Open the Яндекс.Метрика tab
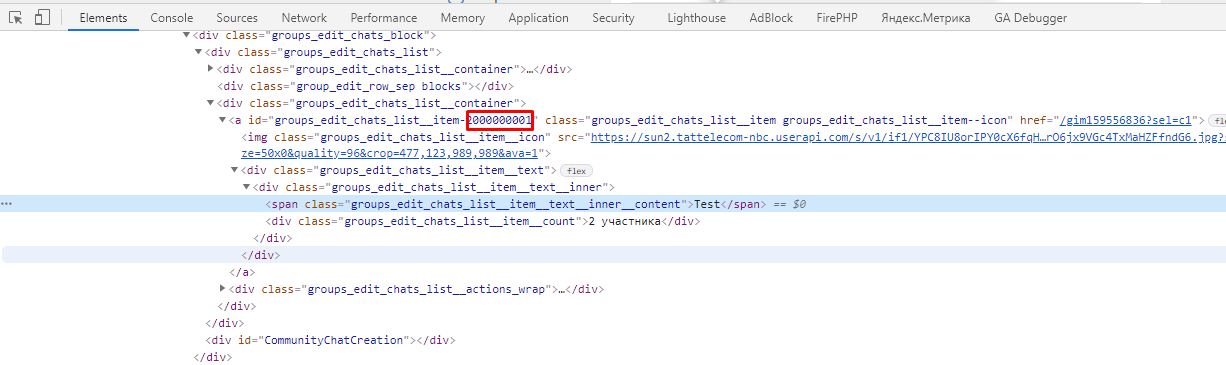 (926, 18)
